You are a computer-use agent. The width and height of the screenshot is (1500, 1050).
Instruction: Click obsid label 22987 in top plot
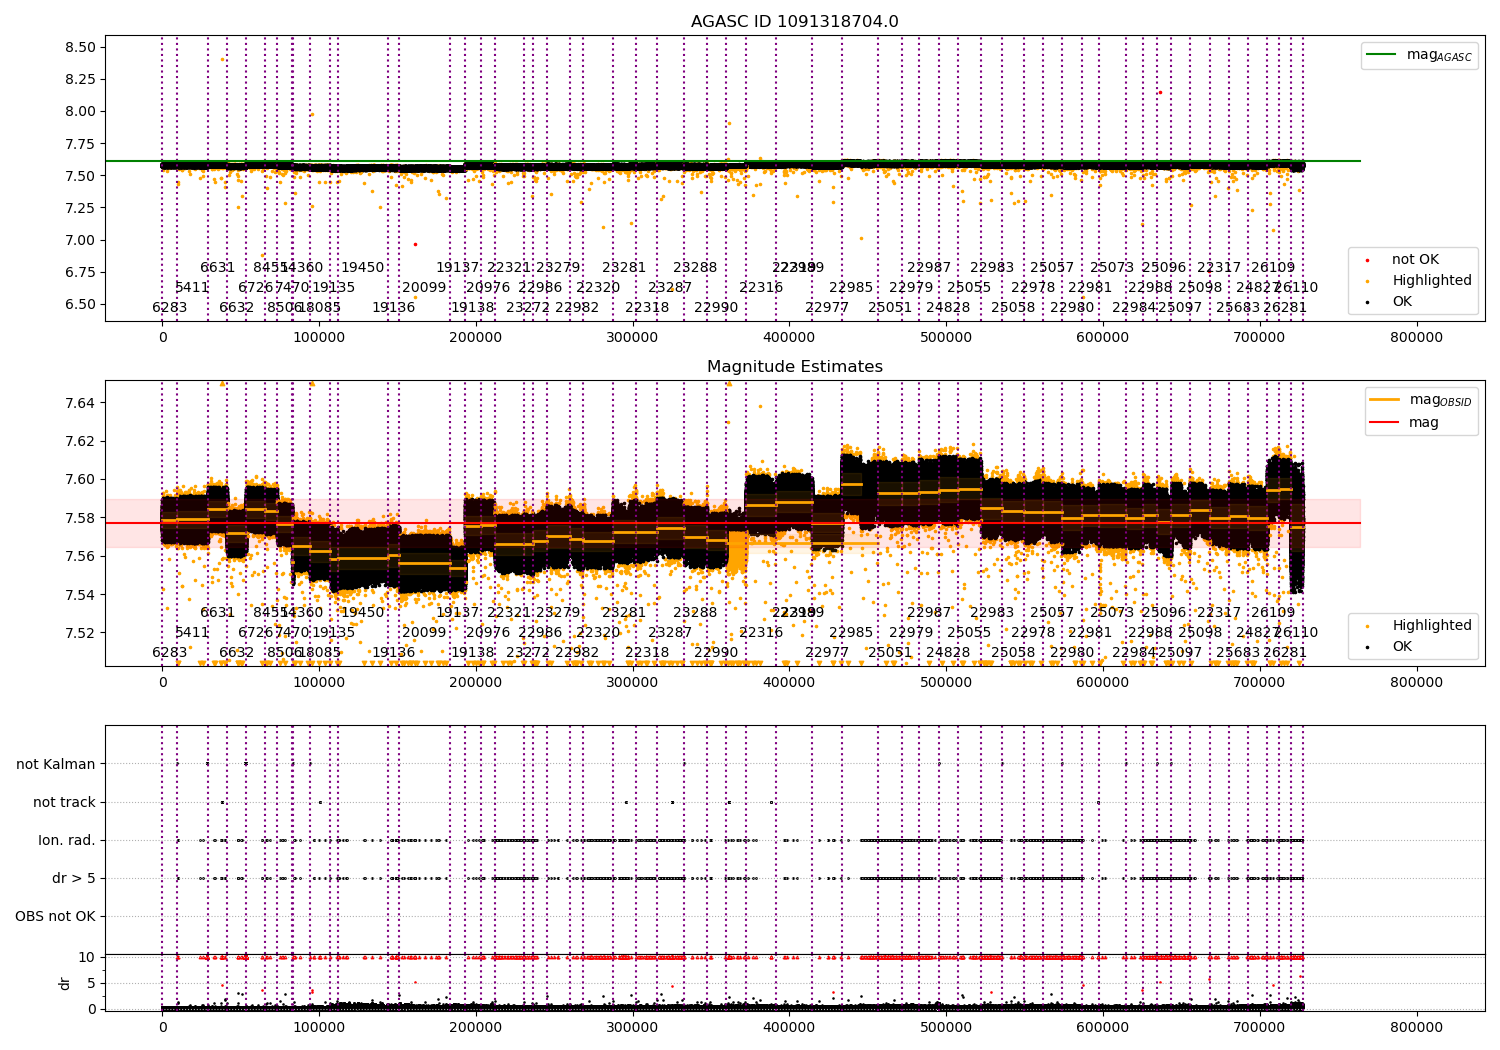click(x=929, y=268)
